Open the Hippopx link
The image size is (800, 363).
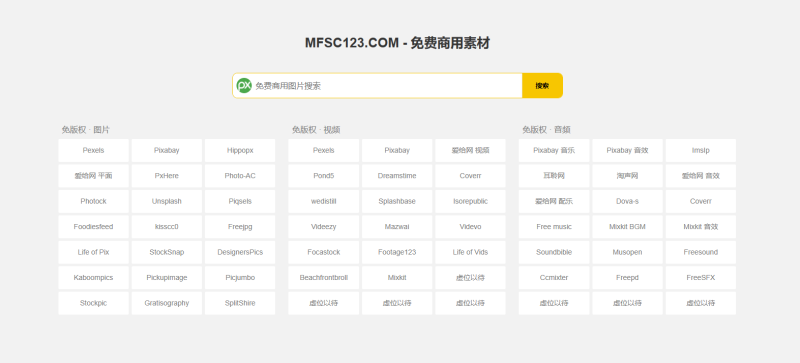click(240, 151)
